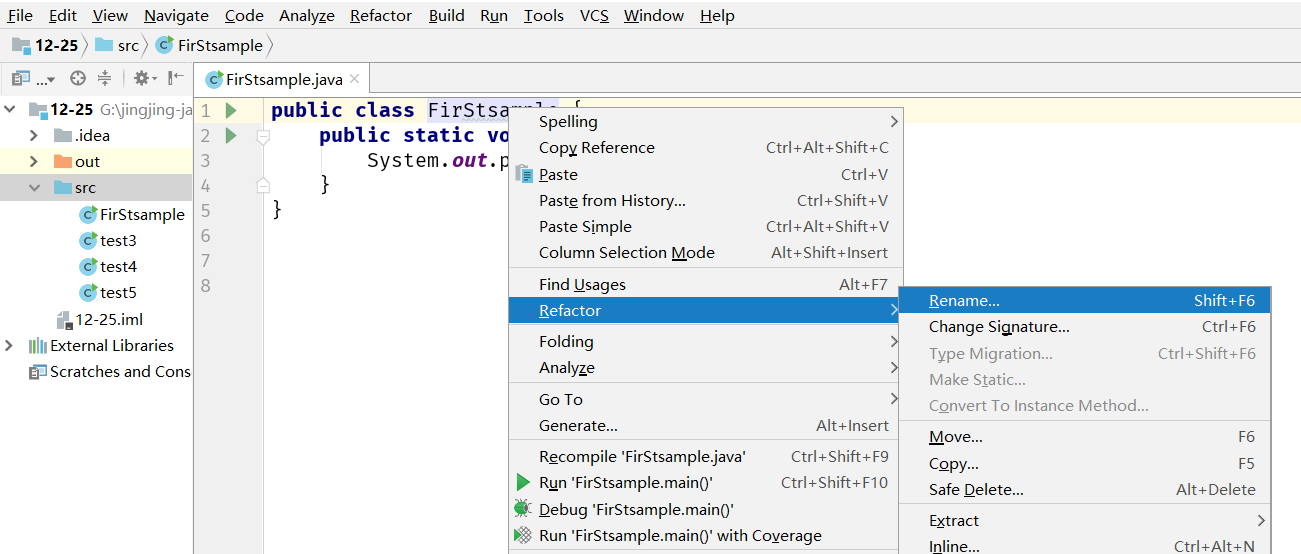Open the Tools menu
1301x554 pixels.
[544, 16]
